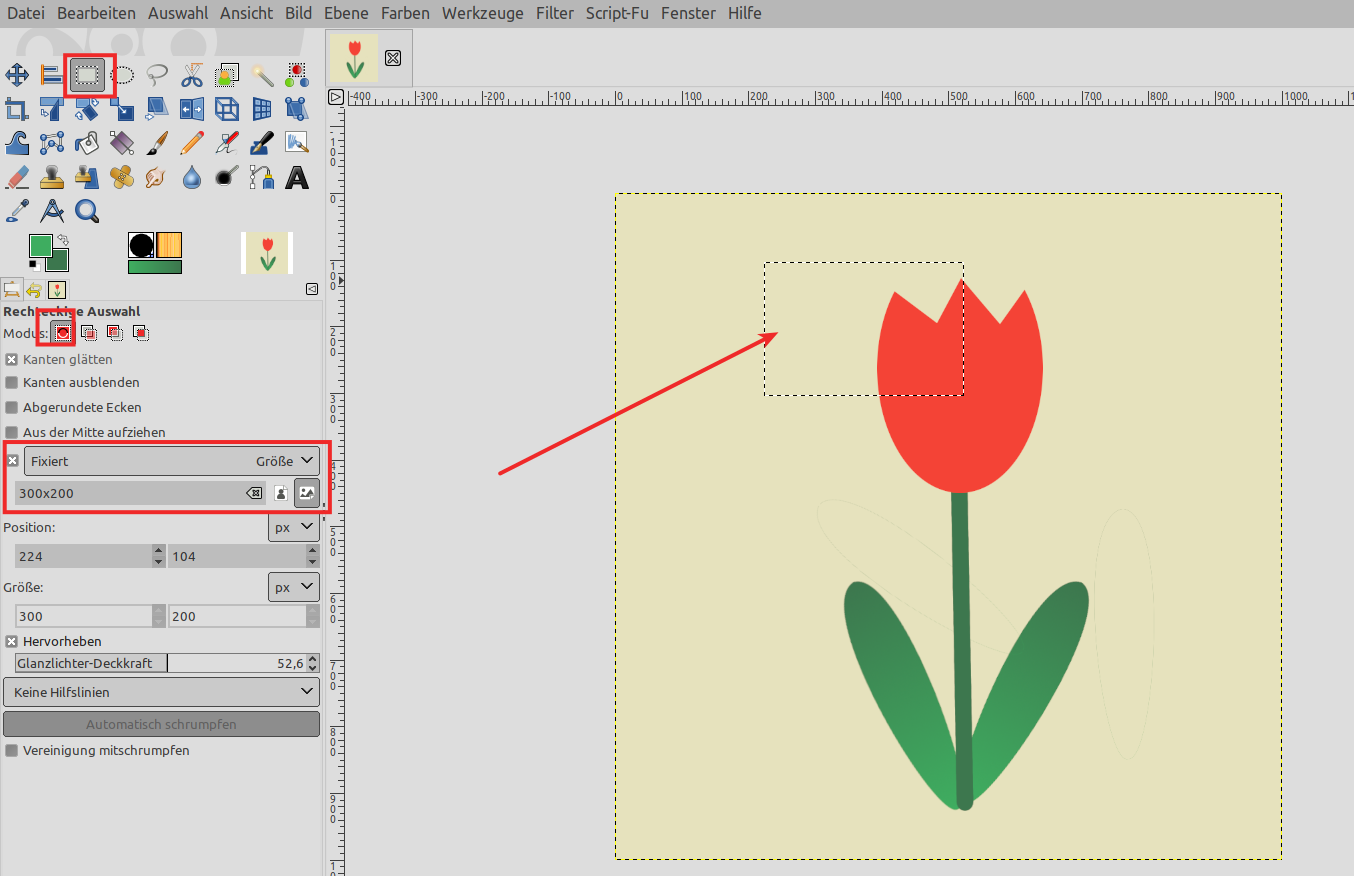
Task: Activate the Crop tool
Action: (x=17, y=109)
